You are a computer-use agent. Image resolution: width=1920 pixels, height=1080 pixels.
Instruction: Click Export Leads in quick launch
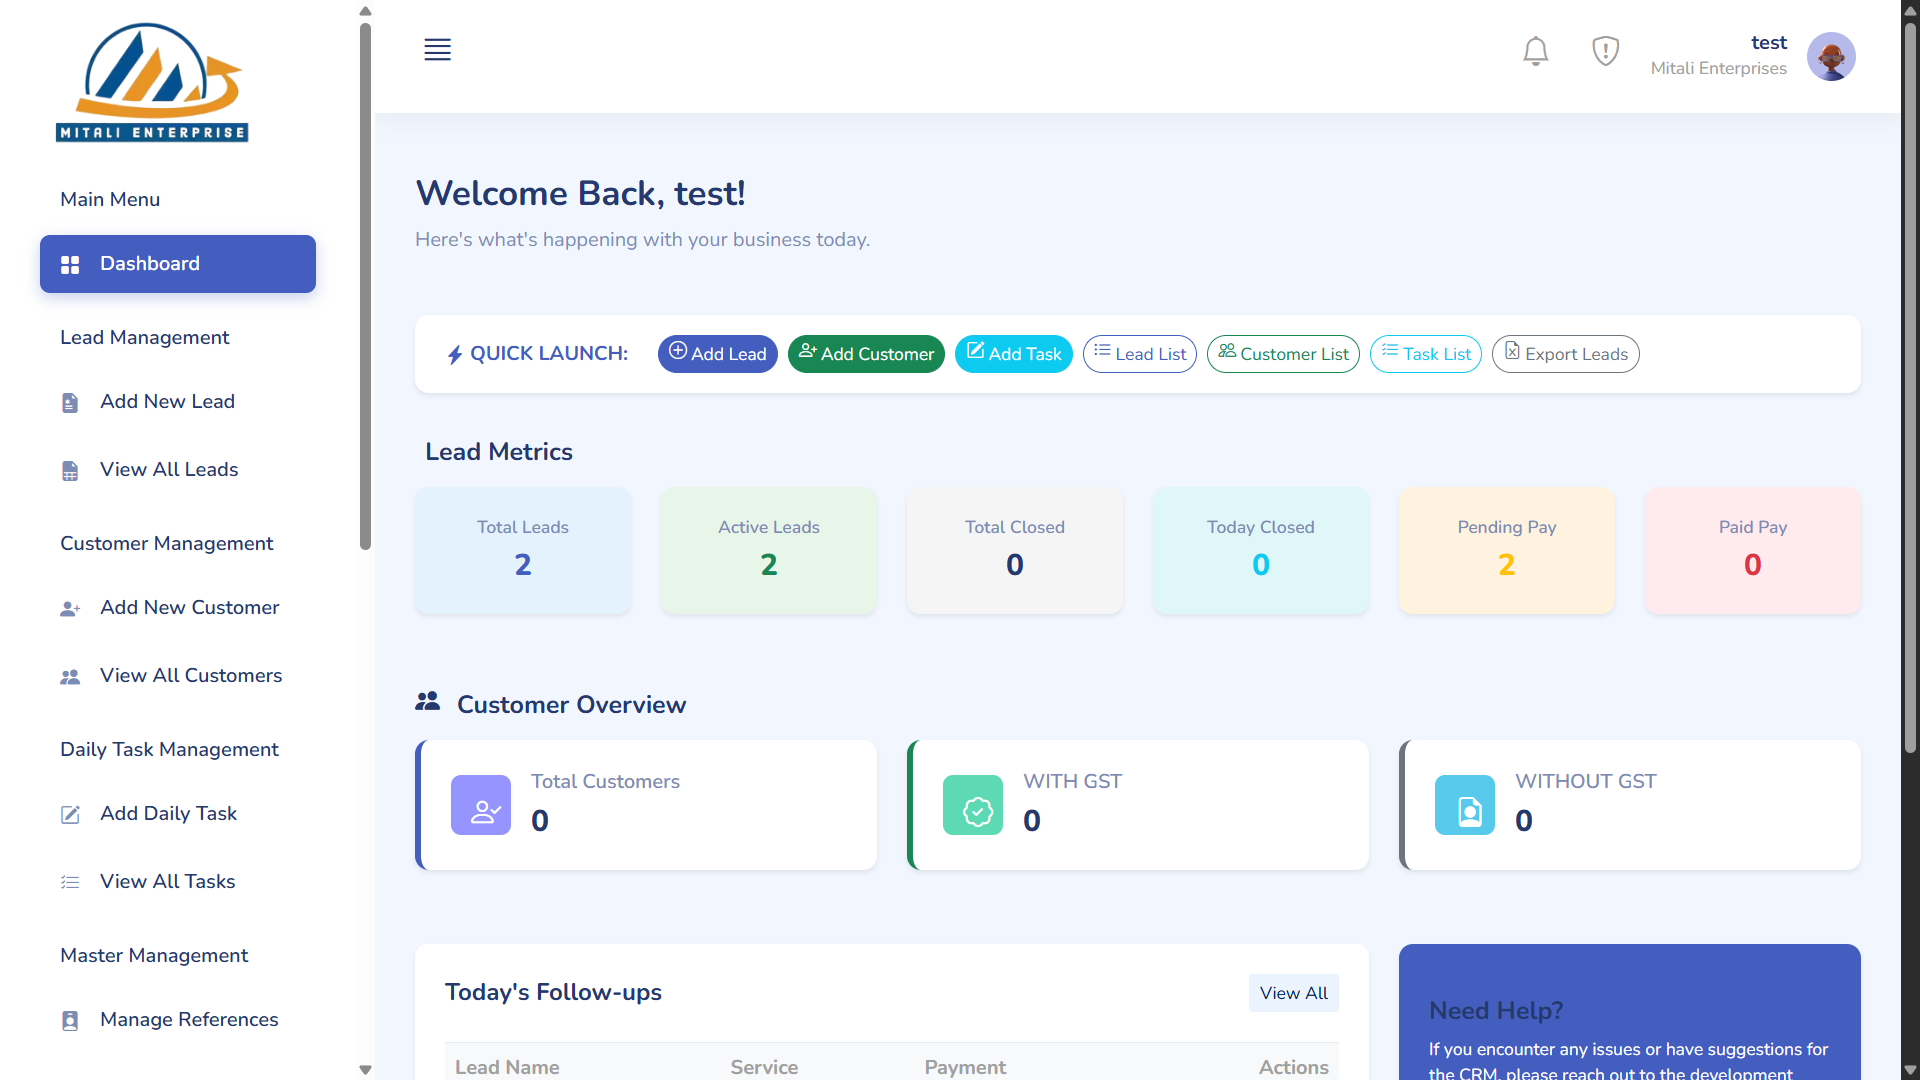tap(1565, 354)
